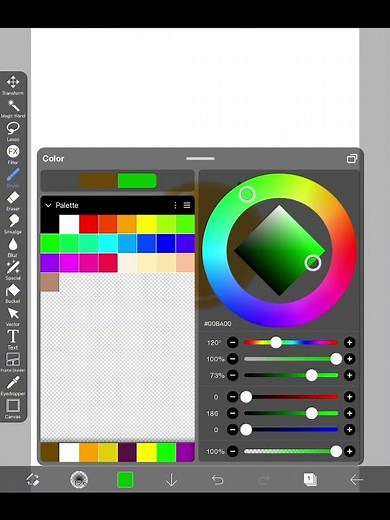This screenshot has height=520, width=390.
Task: Tap the back arrow in bottom bar
Action: [x=356, y=479]
